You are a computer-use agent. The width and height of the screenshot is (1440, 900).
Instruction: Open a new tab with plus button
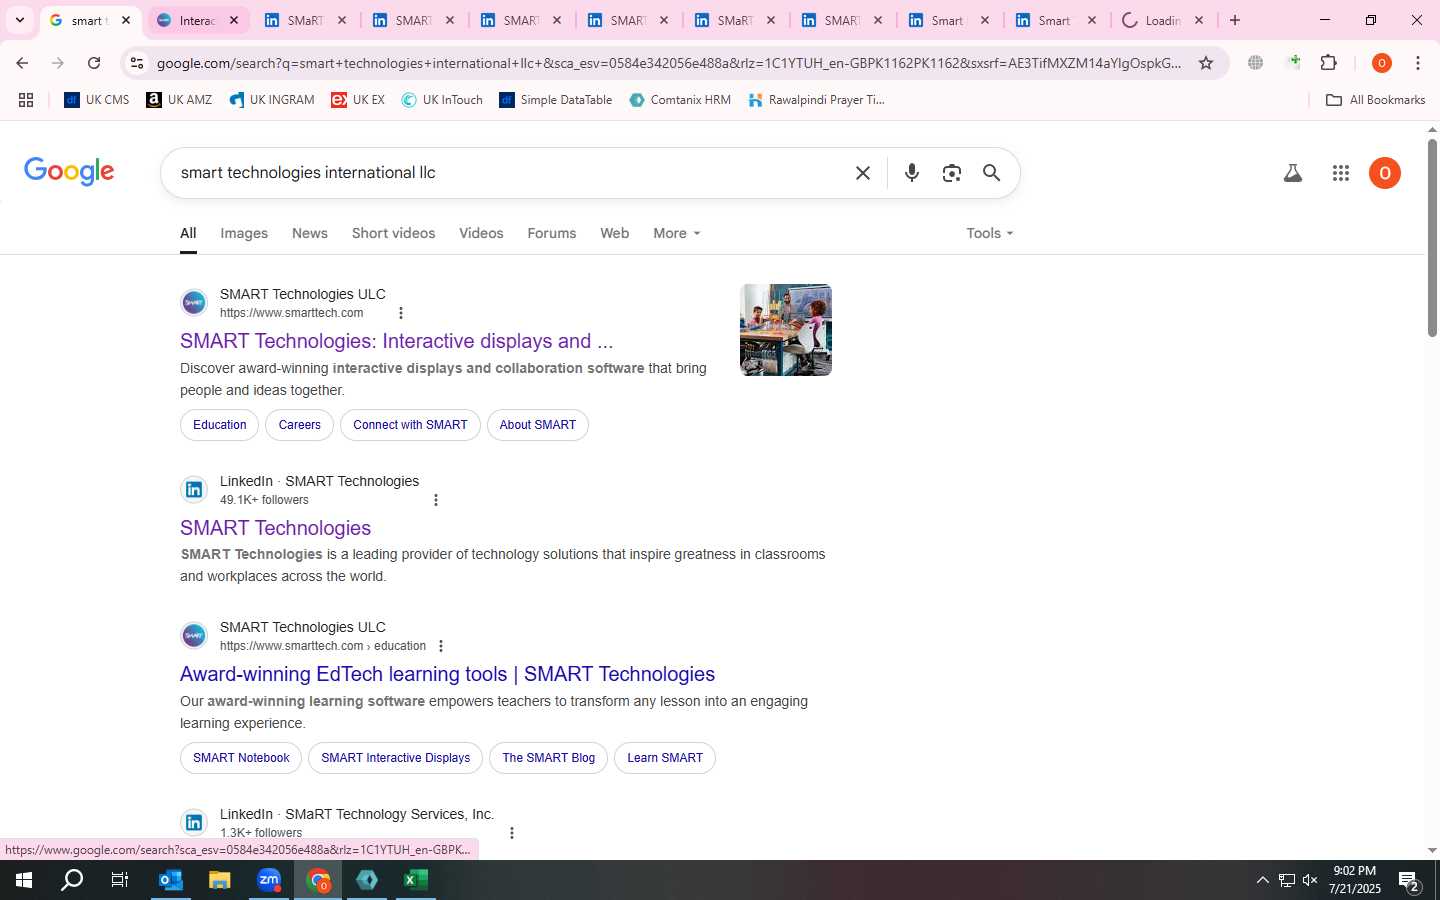(x=1235, y=20)
